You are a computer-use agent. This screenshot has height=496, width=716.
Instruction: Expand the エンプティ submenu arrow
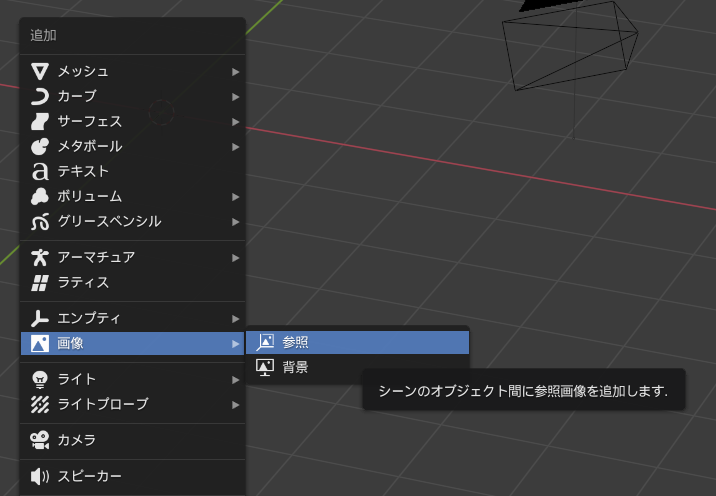(235, 319)
